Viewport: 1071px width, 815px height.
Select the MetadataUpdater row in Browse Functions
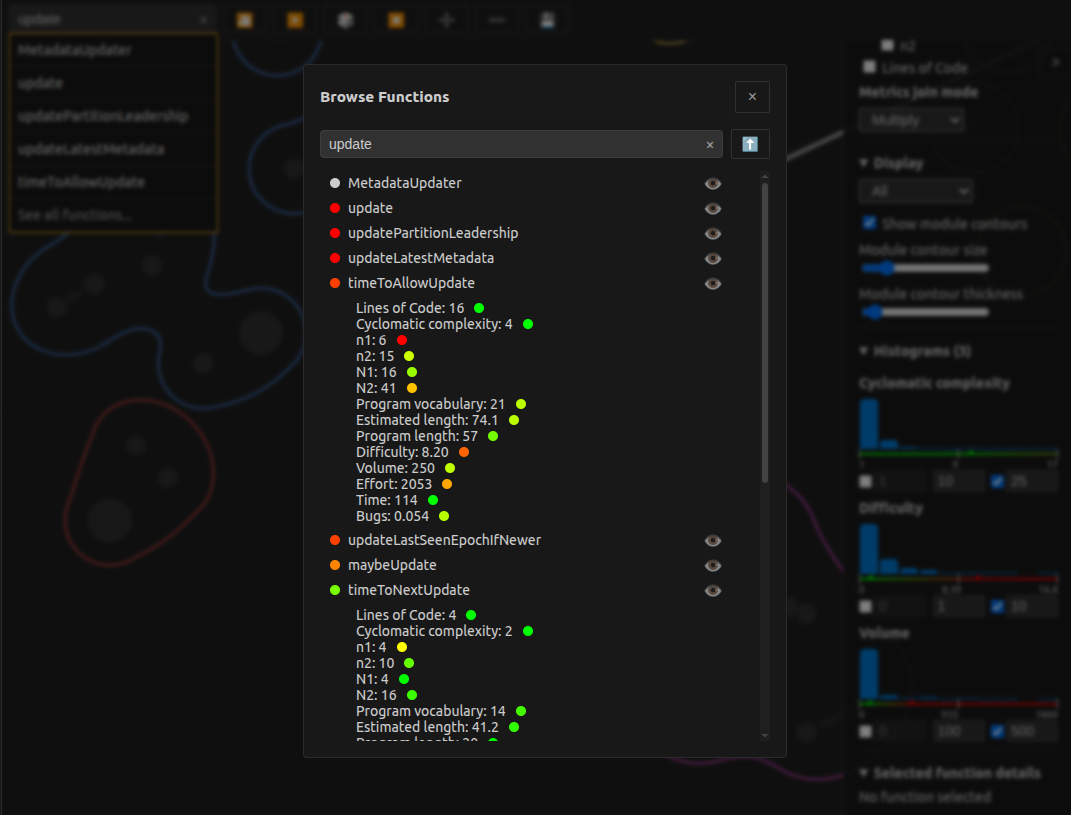click(404, 183)
